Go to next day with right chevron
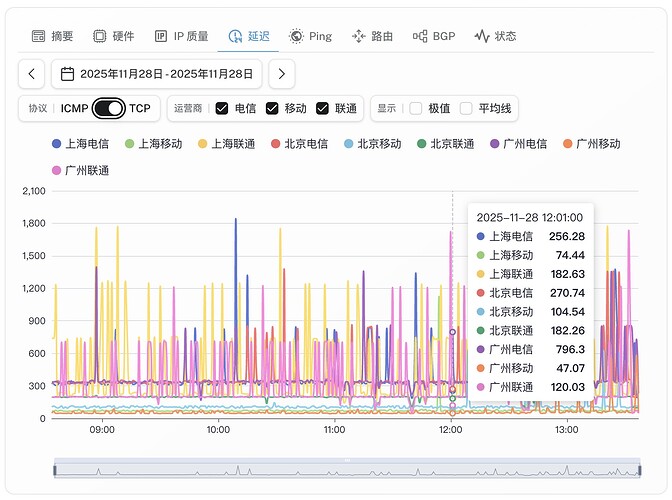Viewport: 672px width, 500px height. tap(282, 74)
